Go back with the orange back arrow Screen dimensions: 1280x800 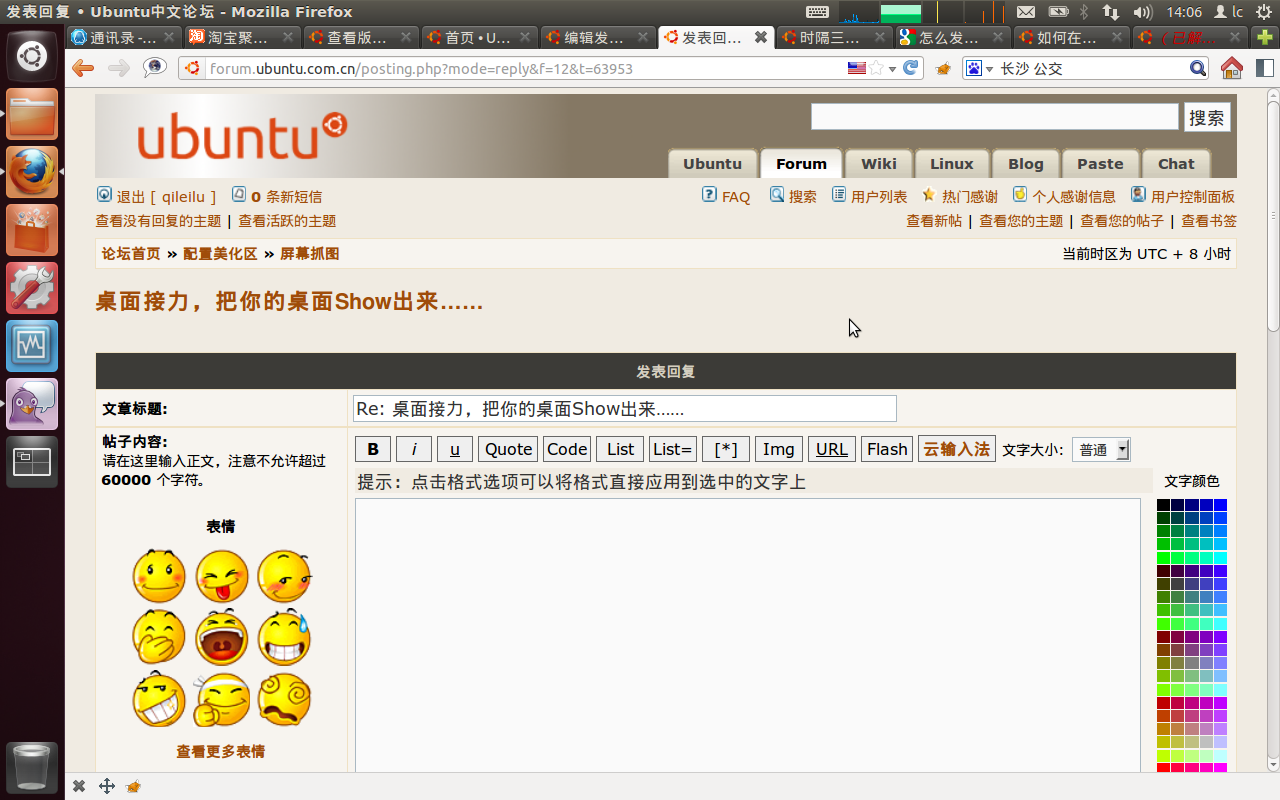pos(83,68)
